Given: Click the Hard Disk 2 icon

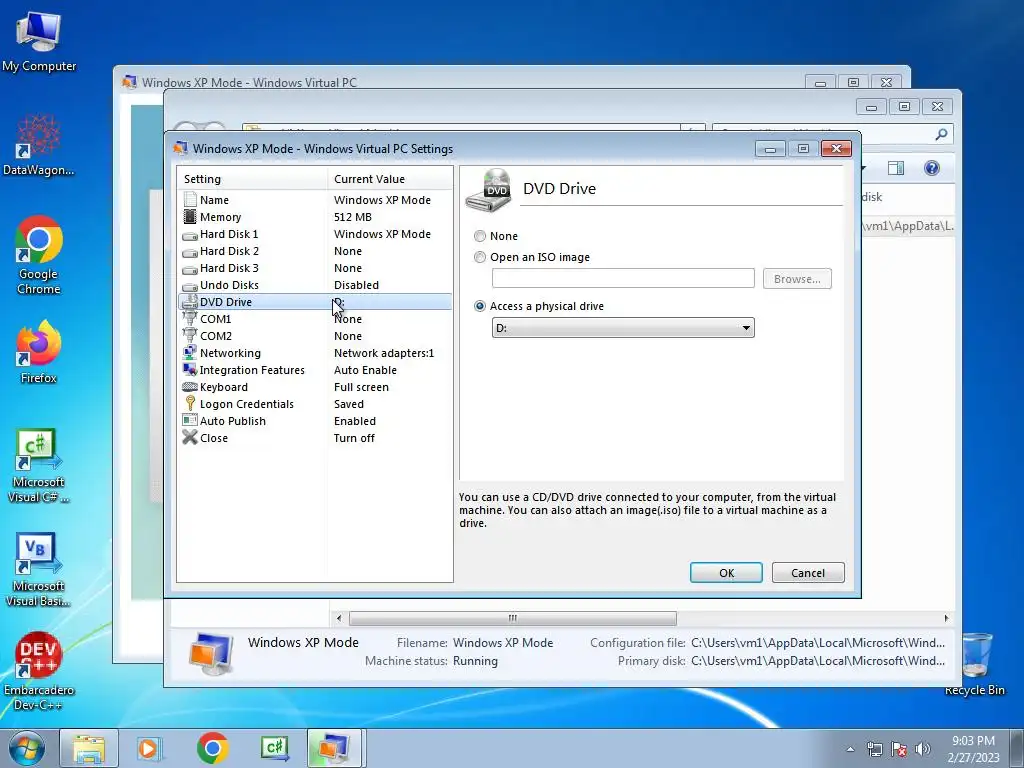Looking at the screenshot, I should coord(190,251).
